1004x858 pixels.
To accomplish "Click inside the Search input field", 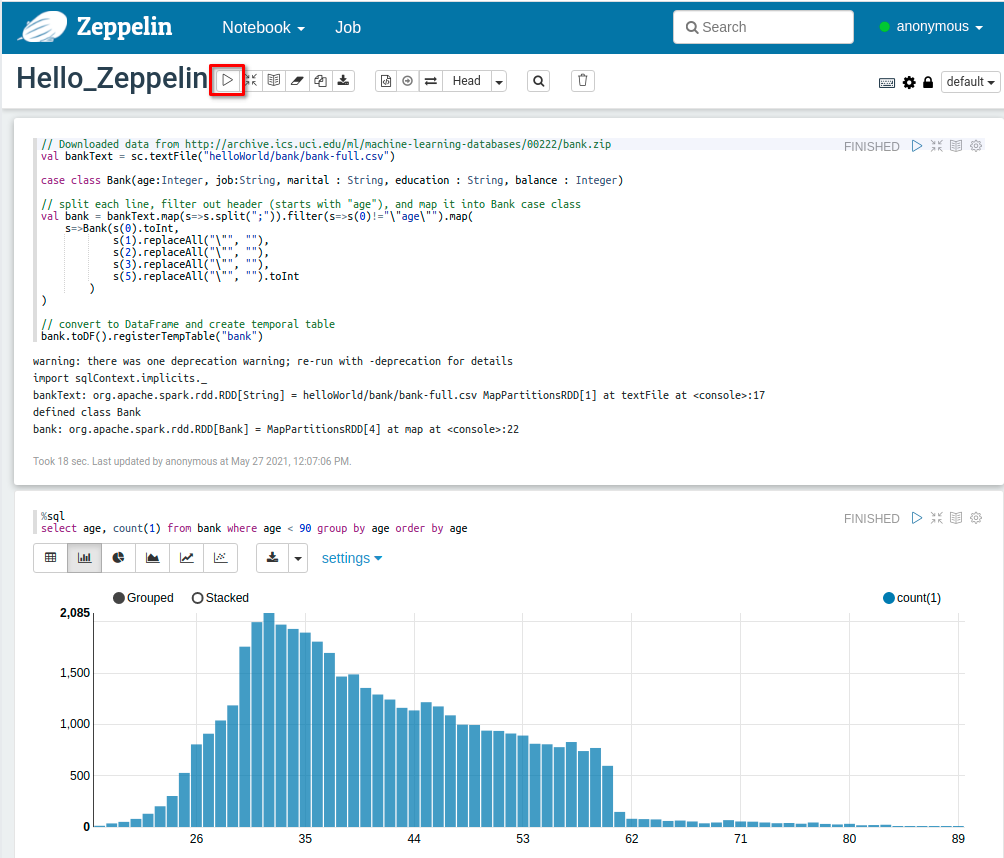I will click(x=763, y=27).
